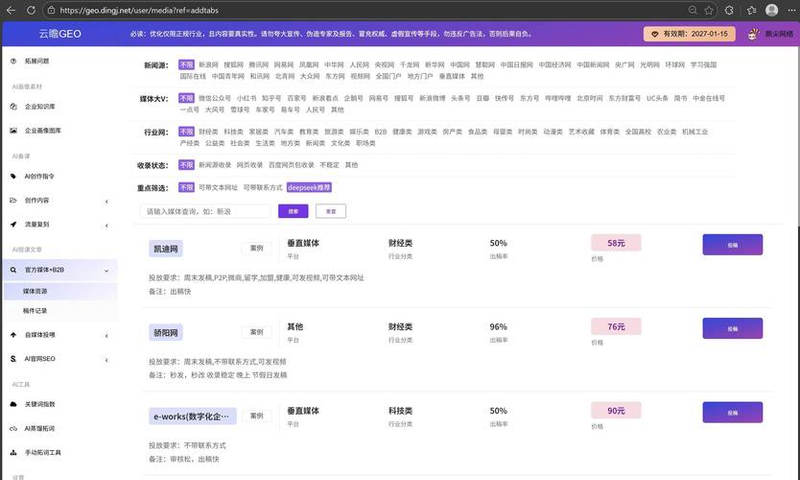Click the 企业知识库 sidebar icon
The width and height of the screenshot is (800, 480).
pos(12,104)
